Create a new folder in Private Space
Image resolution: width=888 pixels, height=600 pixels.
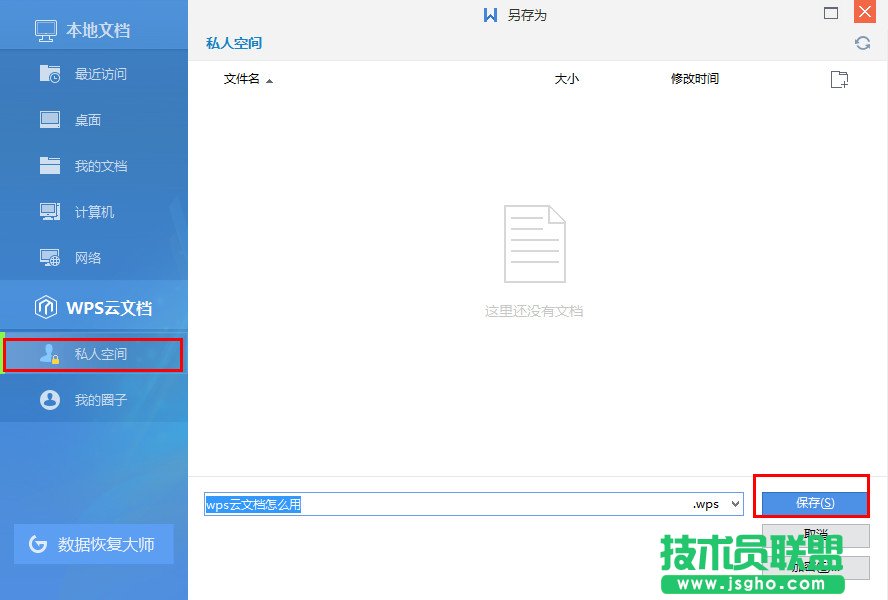[x=838, y=79]
